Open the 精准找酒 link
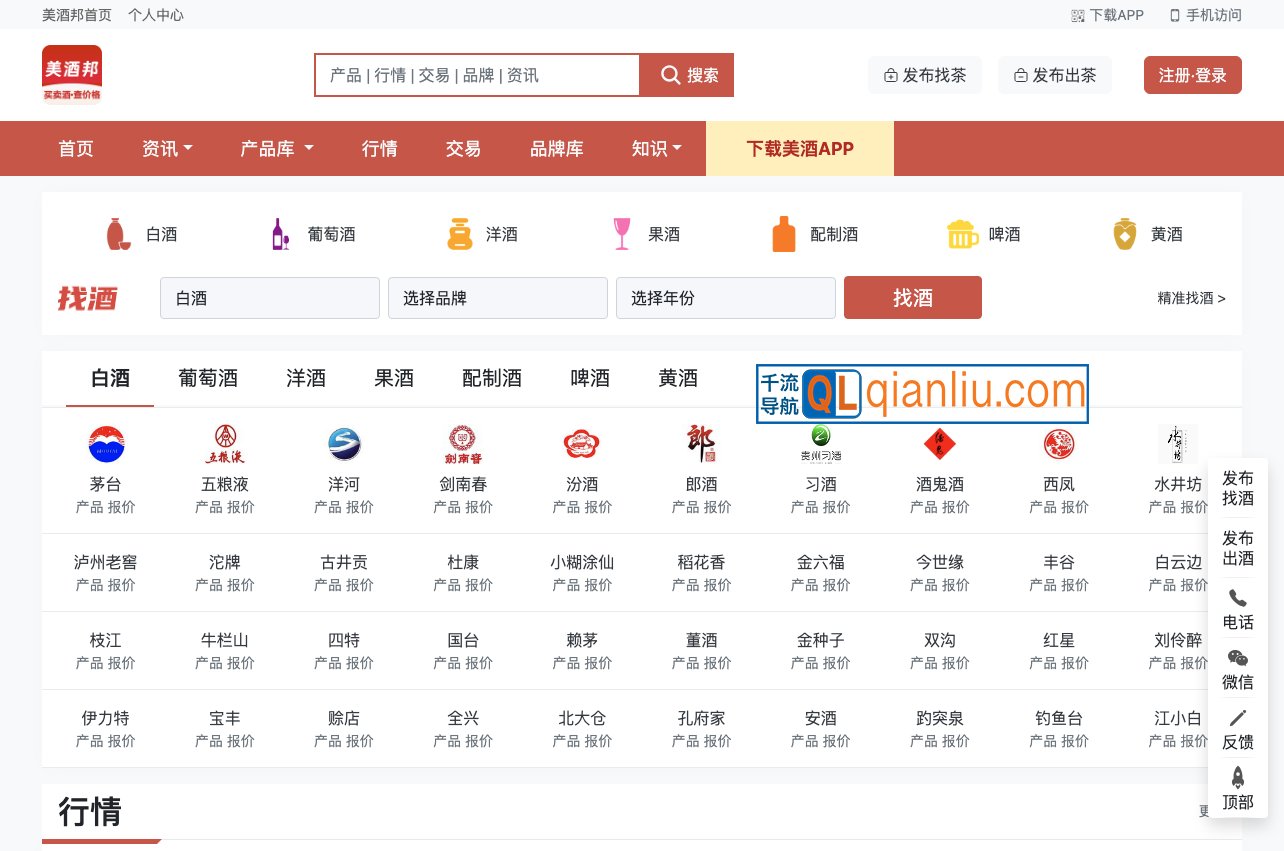 click(1191, 298)
